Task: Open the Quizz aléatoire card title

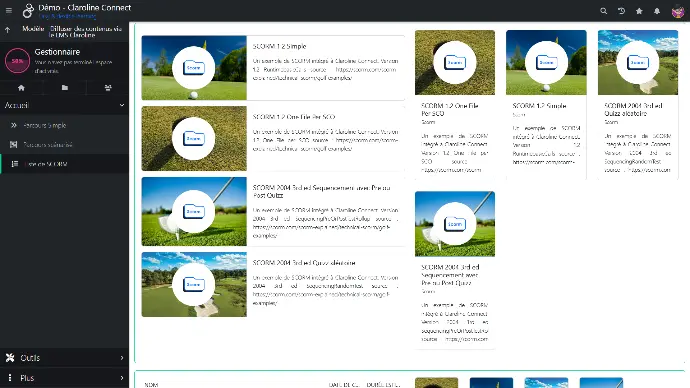Action: [633, 110]
